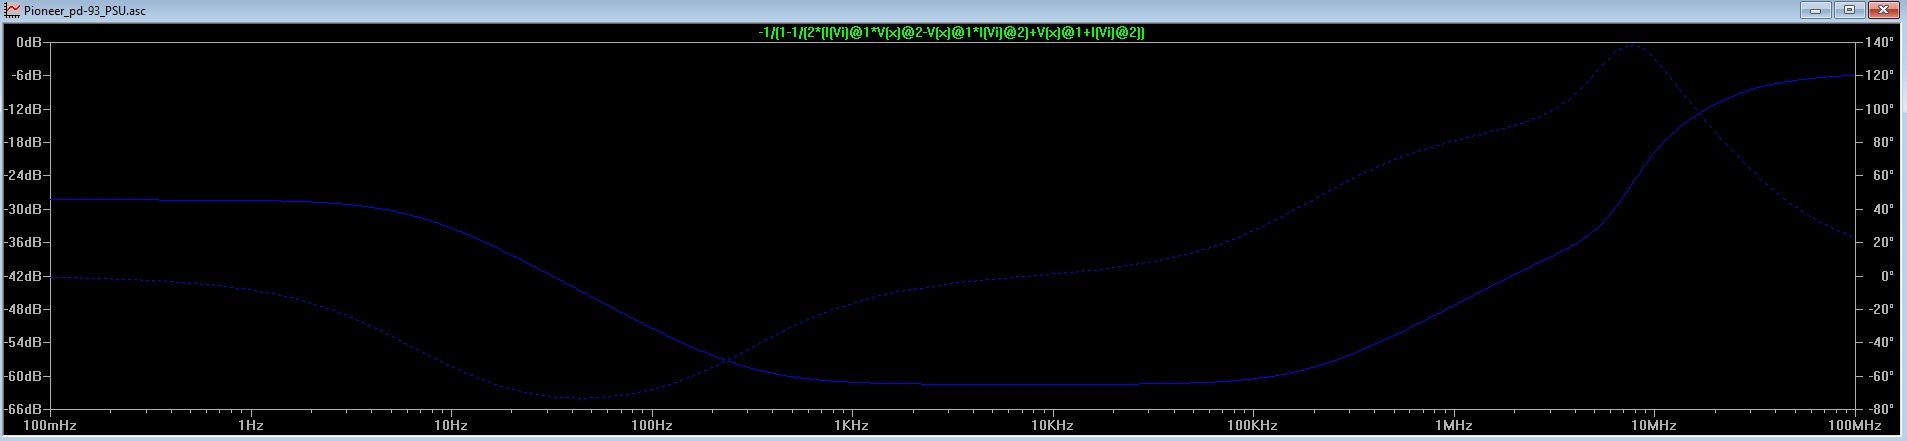Viewport: 1907px width, 441px height.
Task: Minimize the Pioneer_pd-93_PSU.asc plot window
Action: pos(1815,9)
